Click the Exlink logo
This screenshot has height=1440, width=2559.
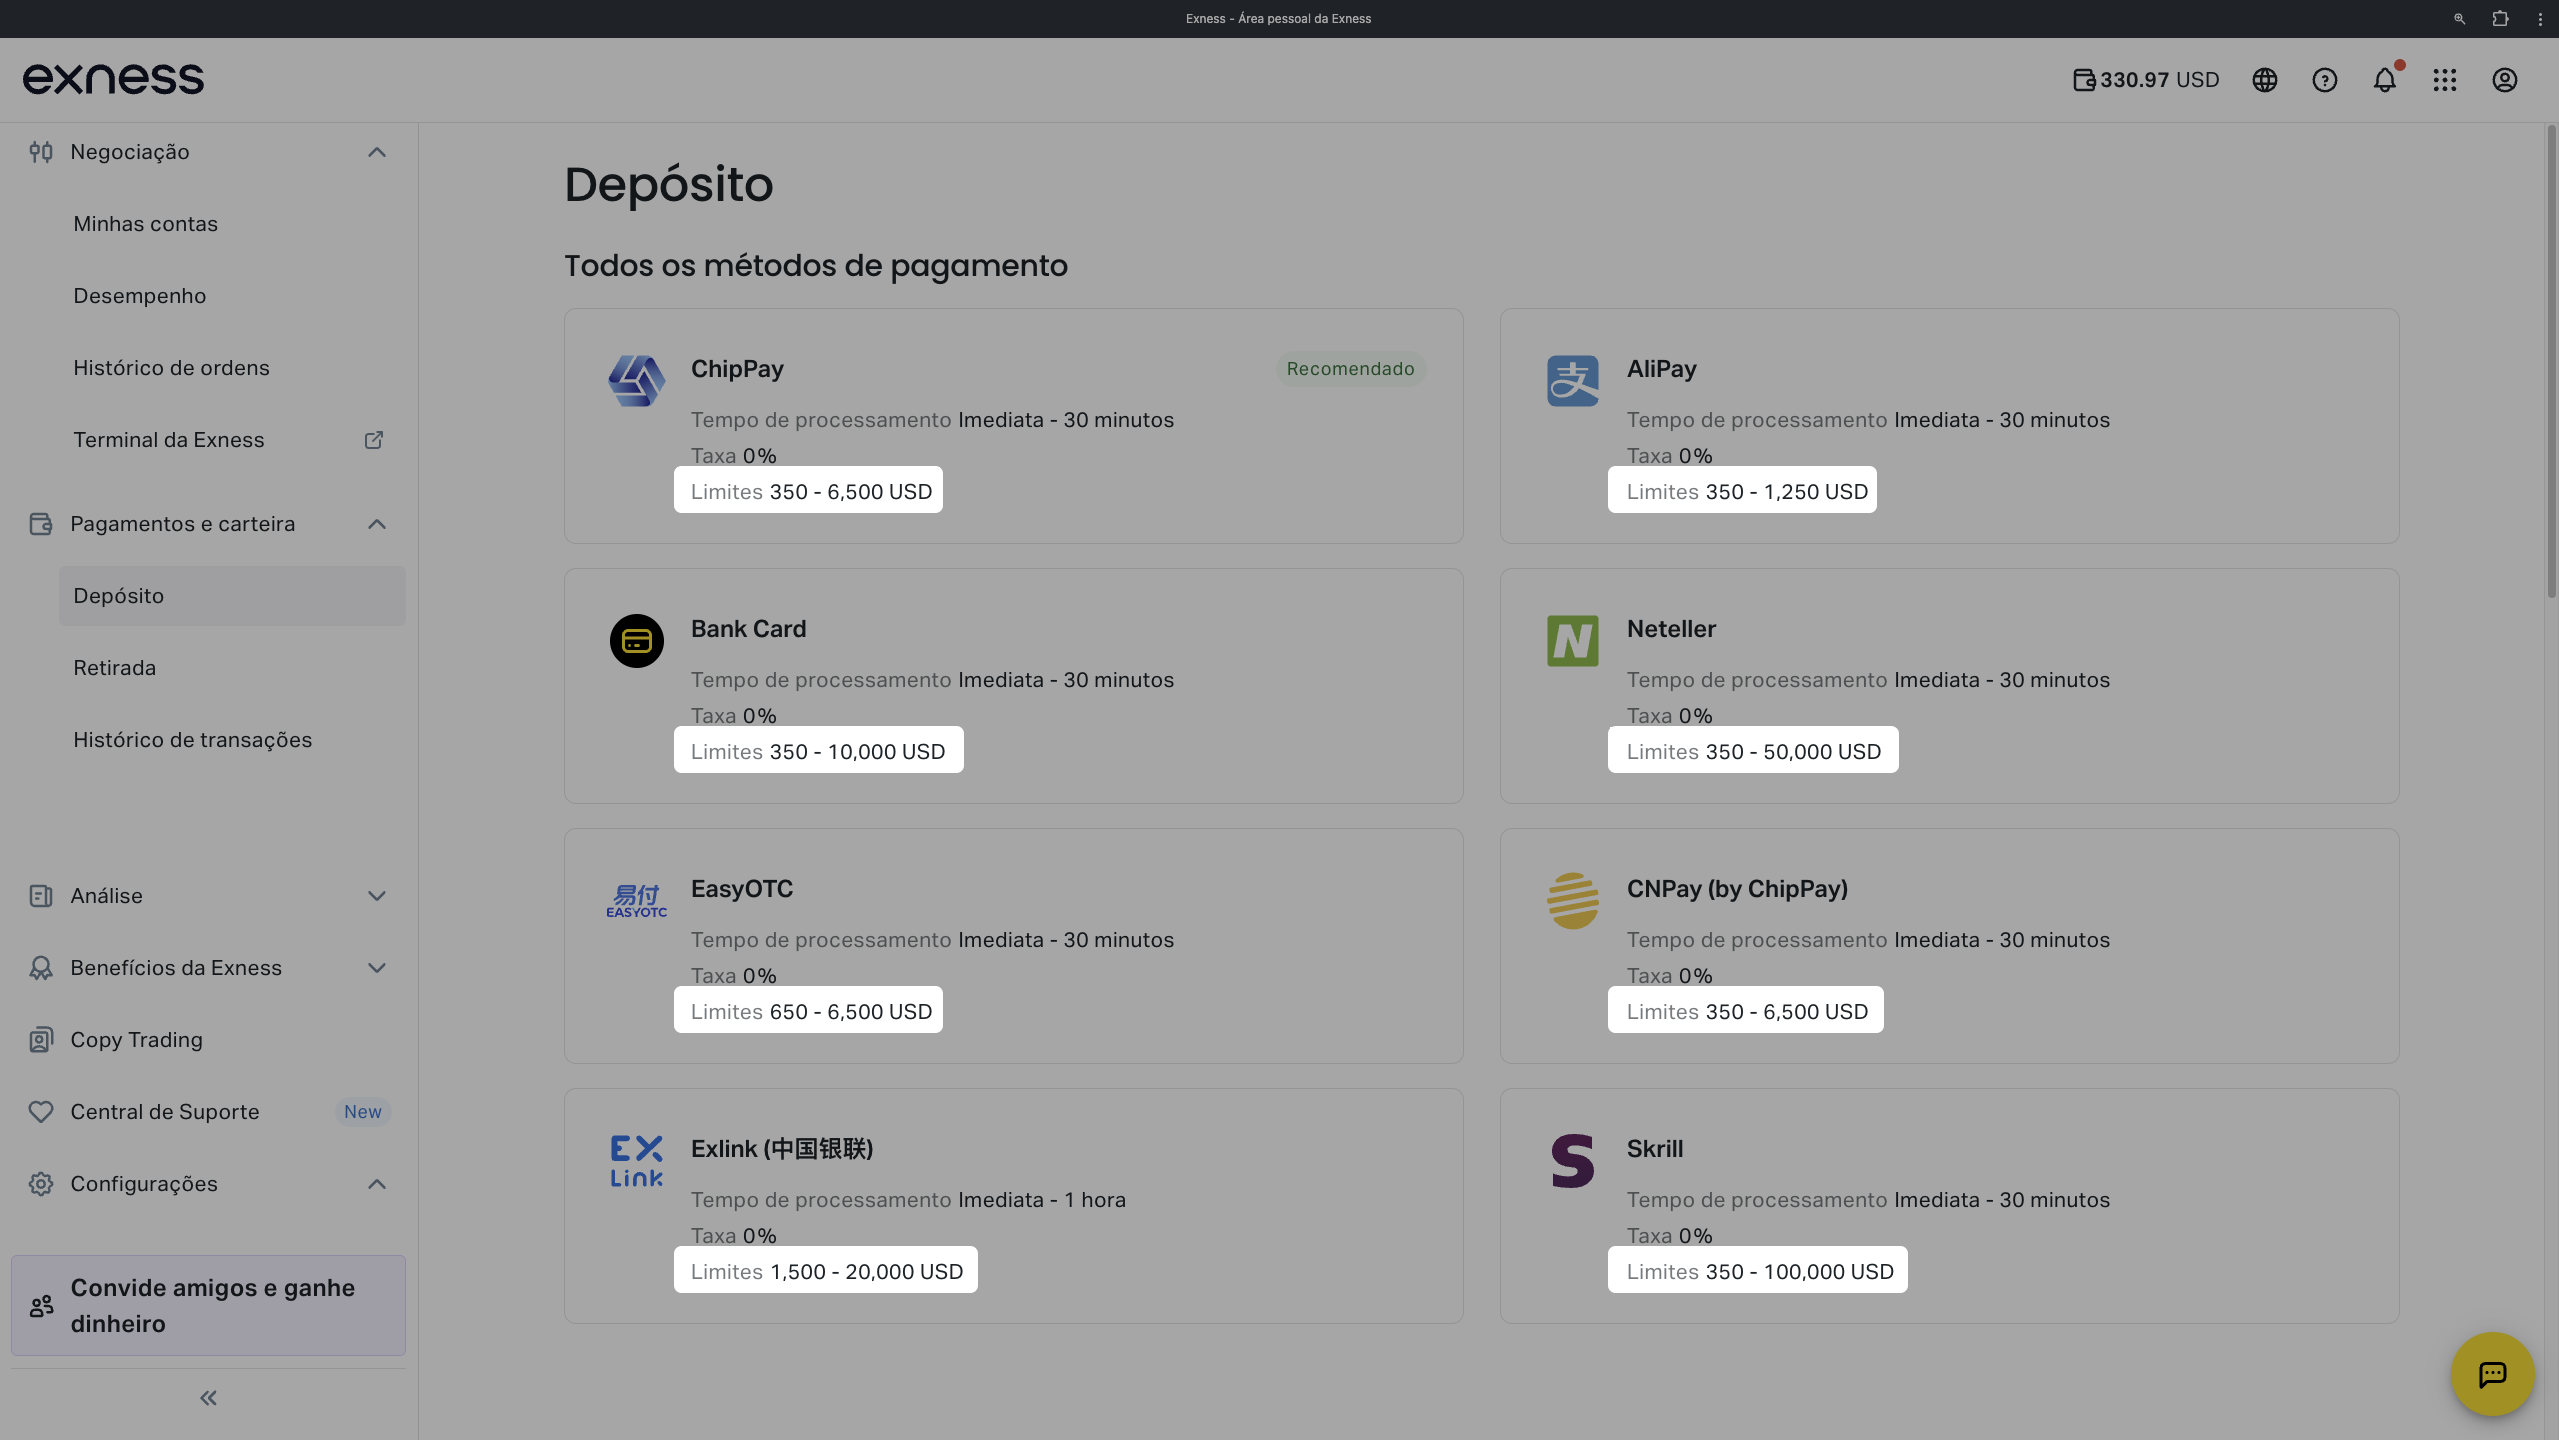click(x=637, y=1161)
